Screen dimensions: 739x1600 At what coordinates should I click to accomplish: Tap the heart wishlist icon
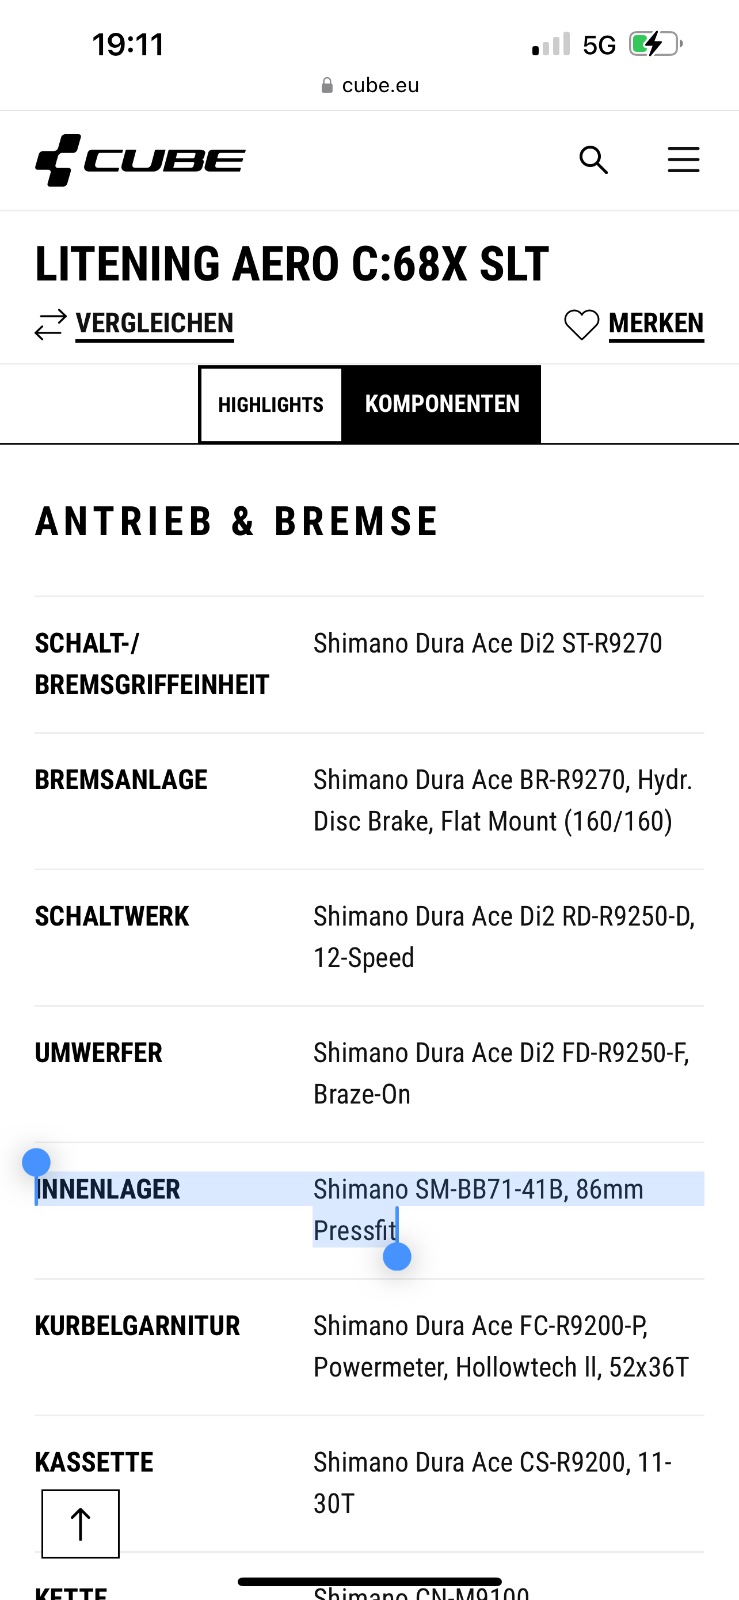(581, 324)
